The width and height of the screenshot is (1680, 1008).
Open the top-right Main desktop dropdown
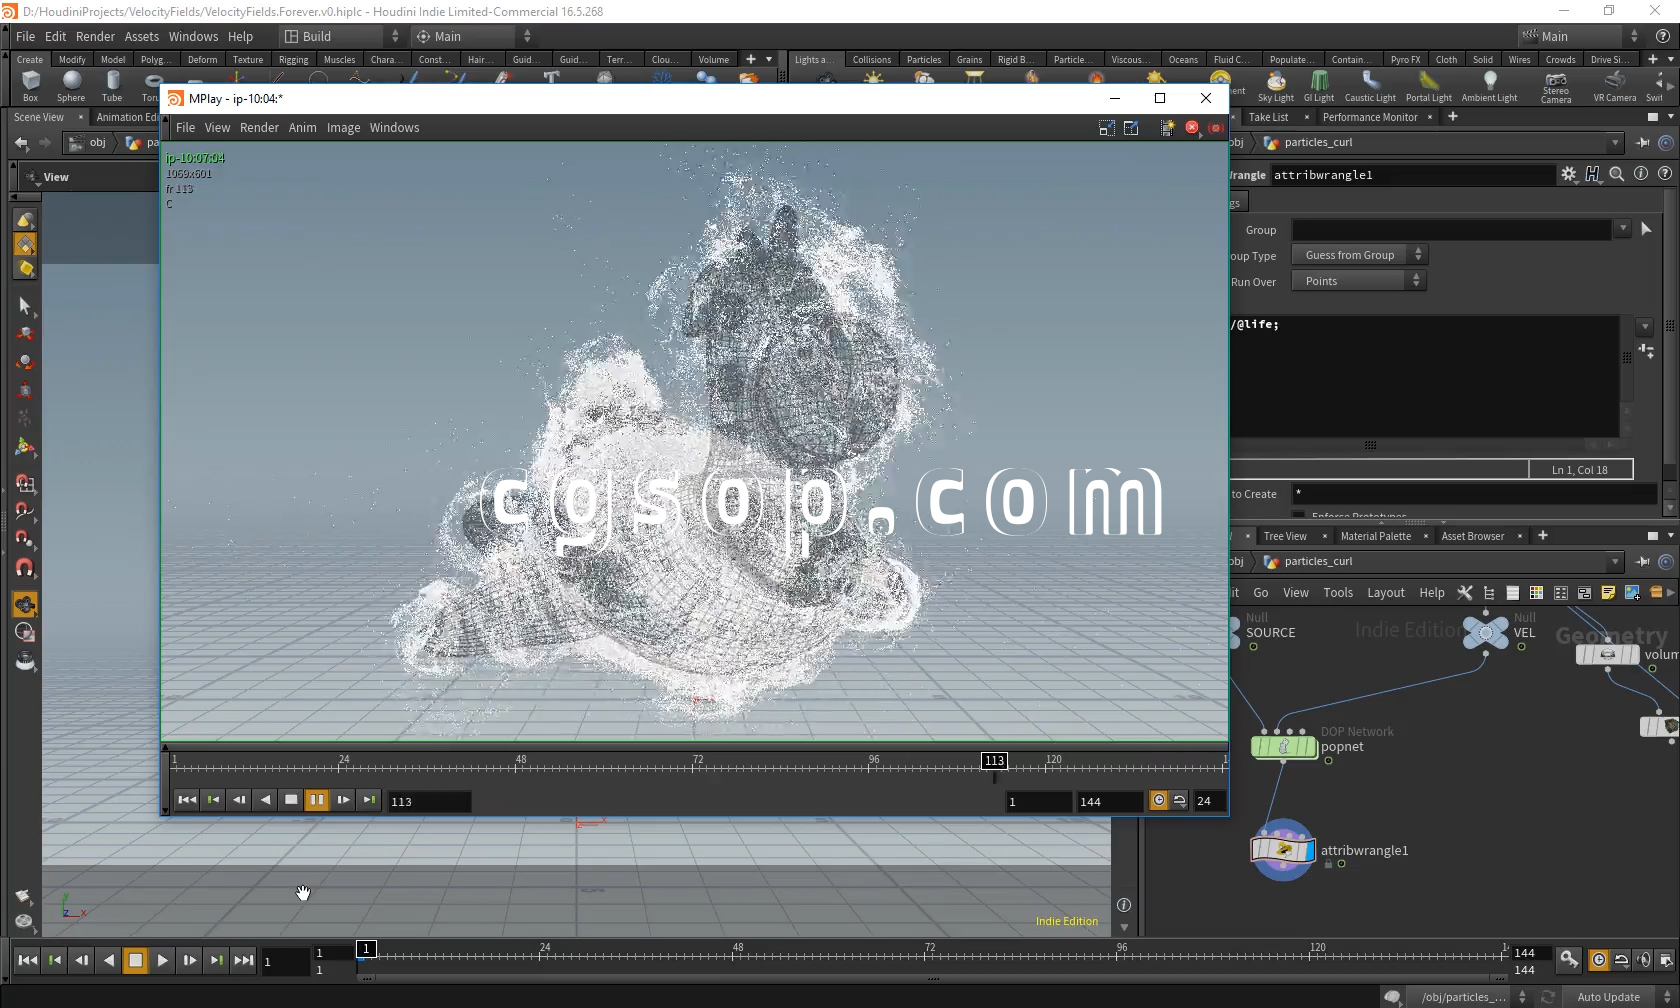pyautogui.click(x=1580, y=36)
